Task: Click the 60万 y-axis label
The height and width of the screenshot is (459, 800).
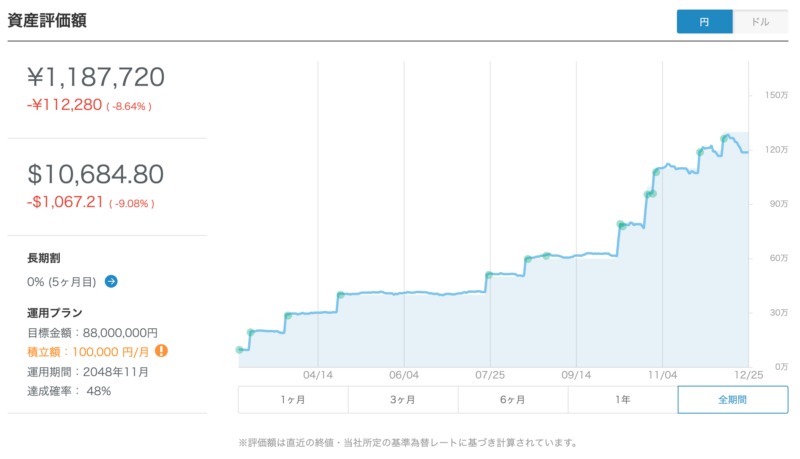Action: tap(779, 258)
